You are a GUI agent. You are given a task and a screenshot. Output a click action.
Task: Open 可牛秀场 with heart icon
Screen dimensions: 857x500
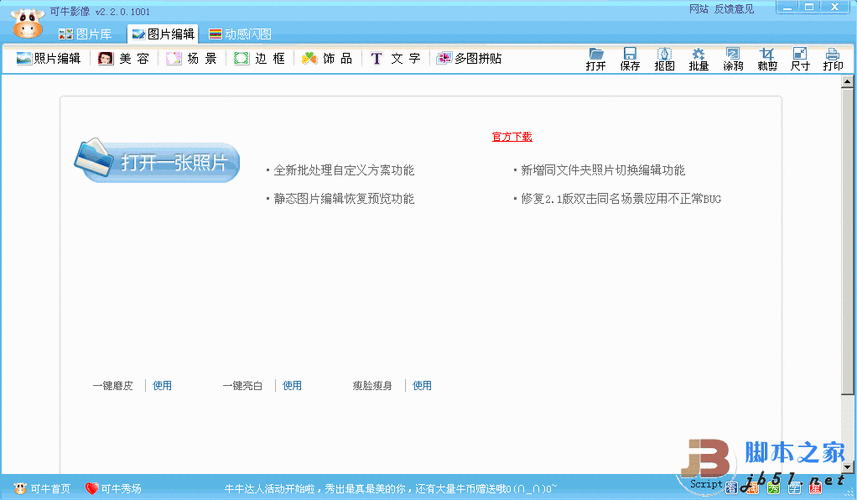113,488
